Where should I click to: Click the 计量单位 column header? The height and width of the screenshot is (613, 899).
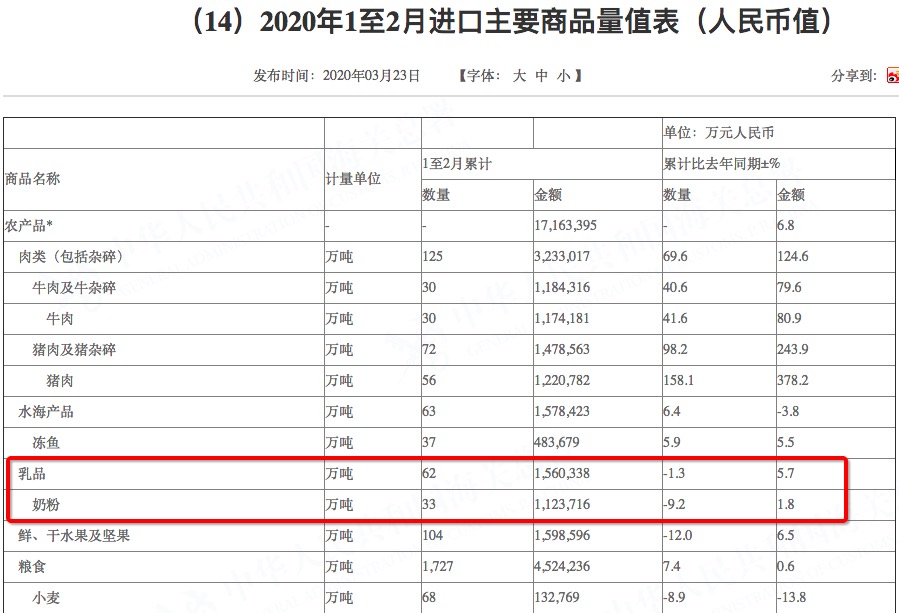point(353,179)
